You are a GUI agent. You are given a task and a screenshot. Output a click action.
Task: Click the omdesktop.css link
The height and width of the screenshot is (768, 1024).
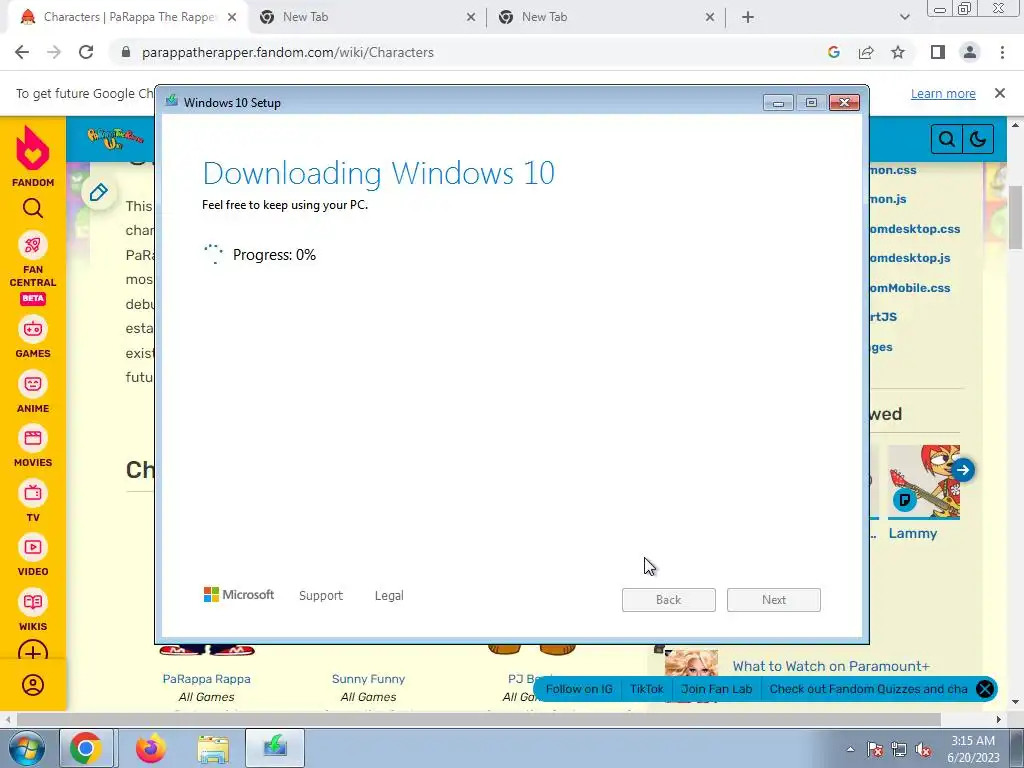(914, 229)
